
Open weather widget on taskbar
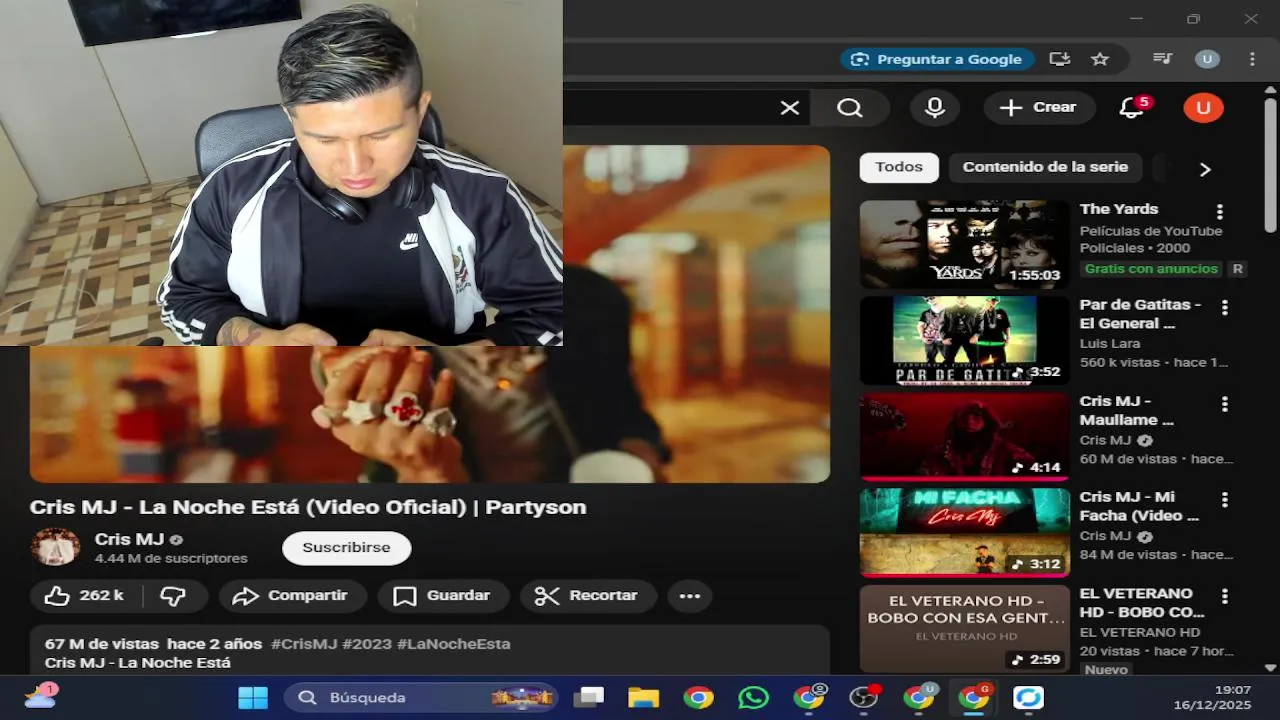click(40, 696)
